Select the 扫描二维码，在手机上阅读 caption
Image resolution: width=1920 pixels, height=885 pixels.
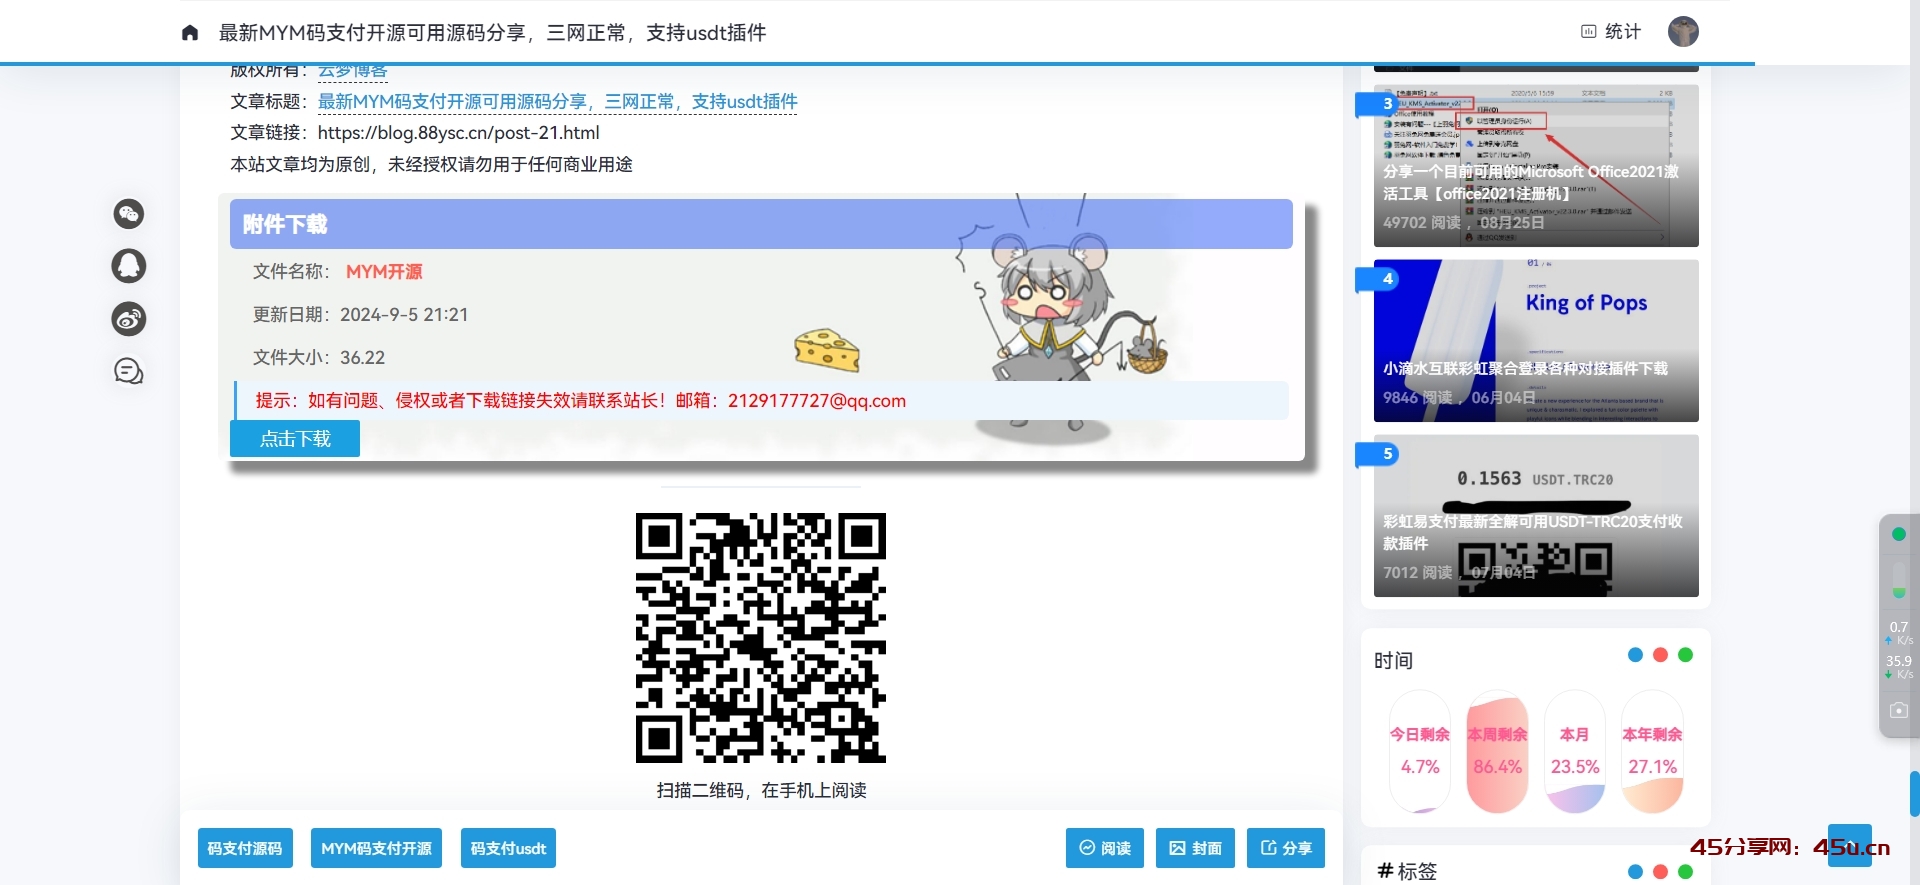[761, 791]
